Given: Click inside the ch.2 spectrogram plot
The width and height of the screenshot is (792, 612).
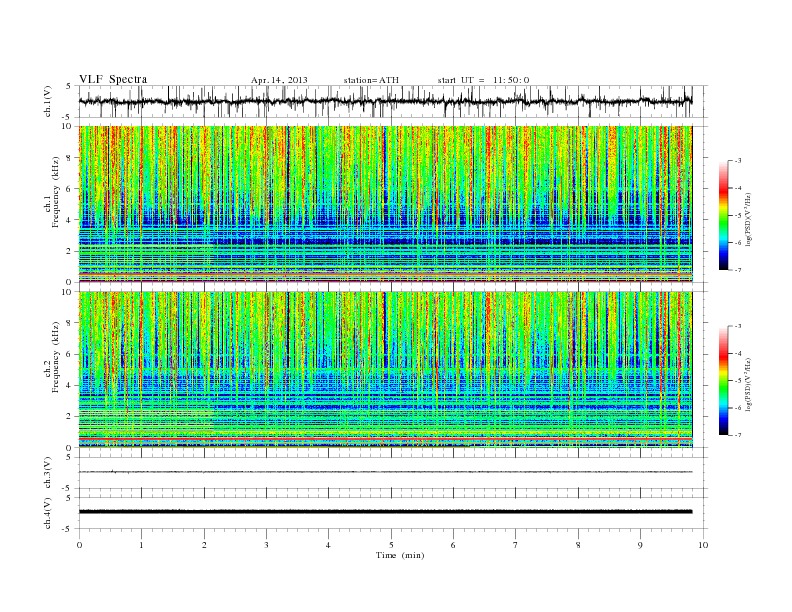Looking at the screenshot, I should click(386, 369).
